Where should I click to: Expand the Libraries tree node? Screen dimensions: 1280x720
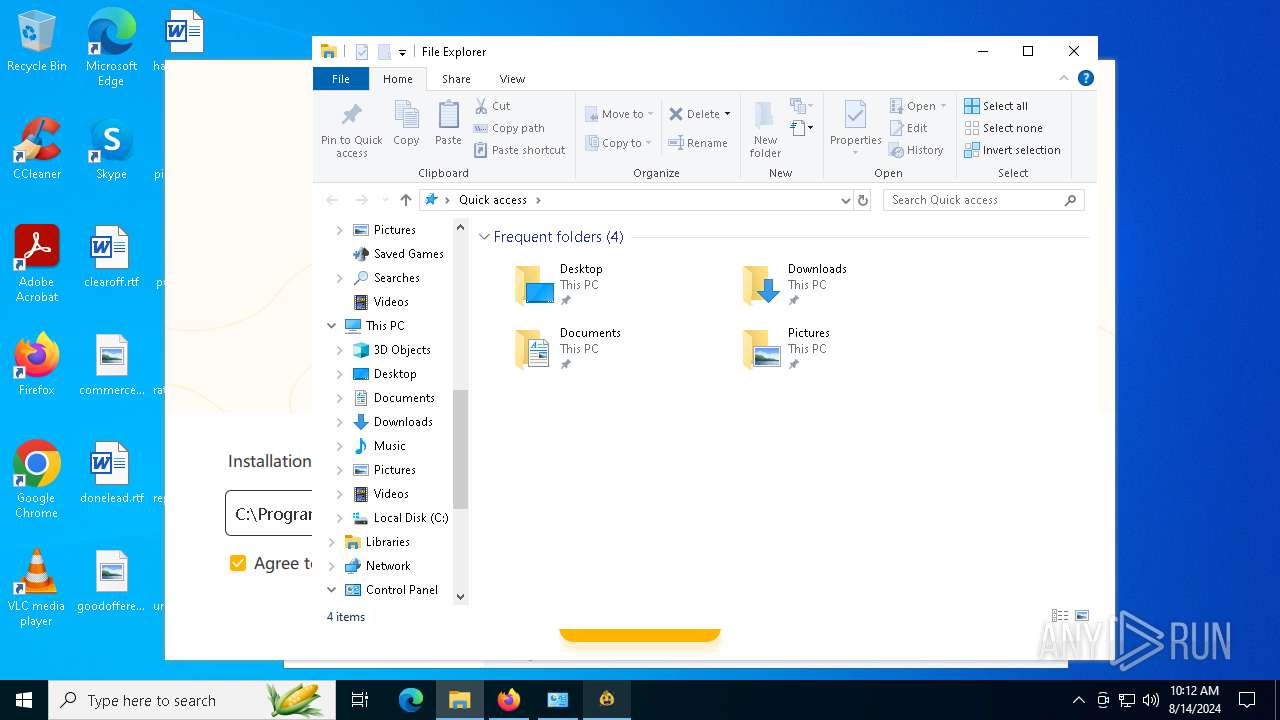332,542
